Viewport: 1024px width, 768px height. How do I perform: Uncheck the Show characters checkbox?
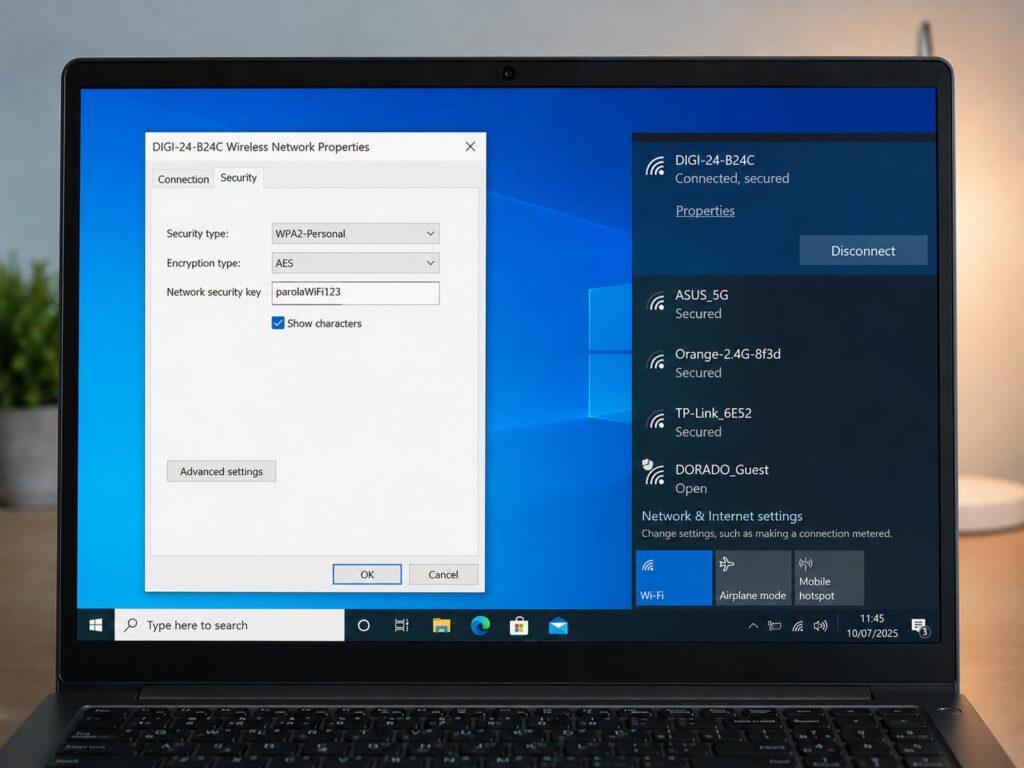[278, 323]
